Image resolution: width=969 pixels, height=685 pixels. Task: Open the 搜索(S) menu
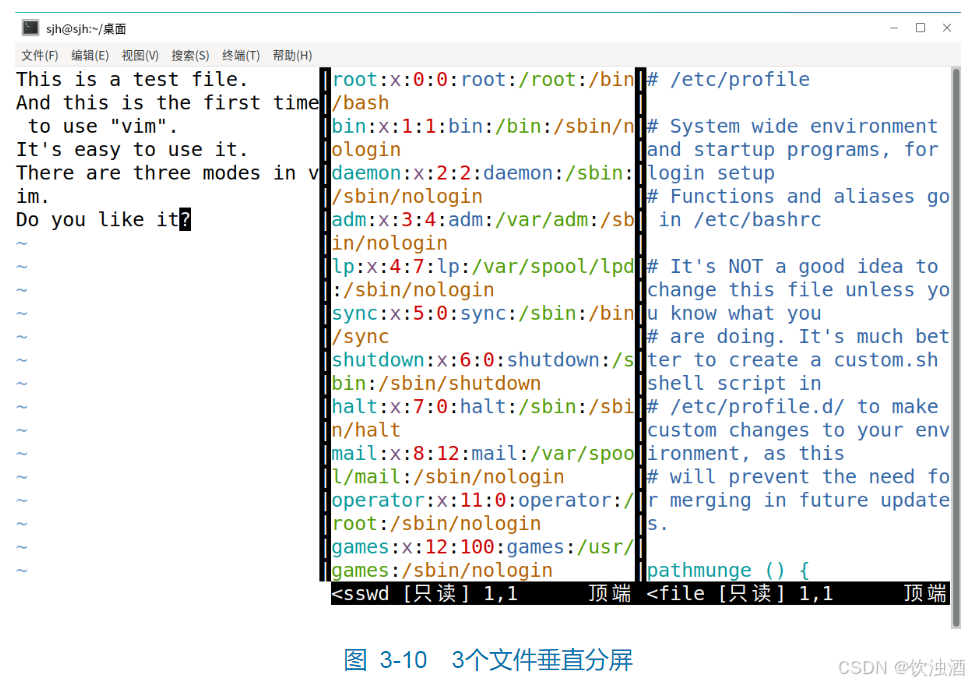[190, 56]
